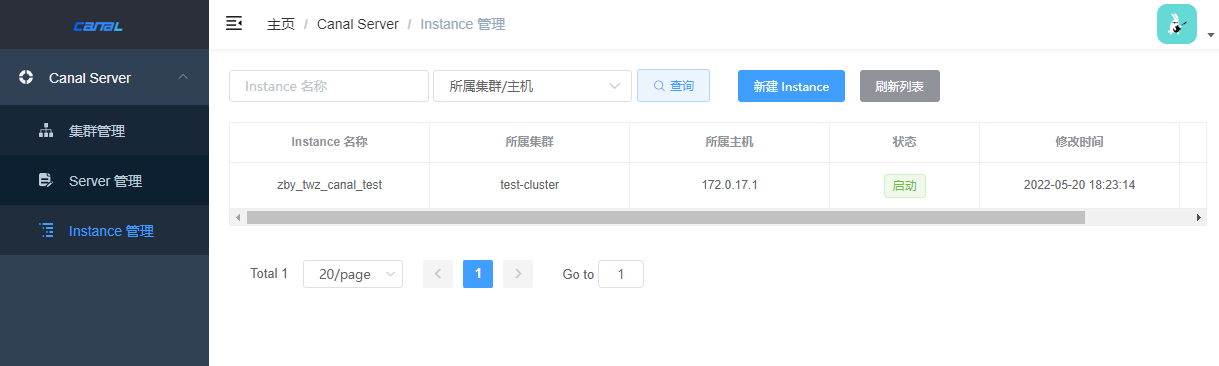Image resolution: width=1219 pixels, height=366 pixels.
Task: Click test-cluster cell
Action: point(529,185)
